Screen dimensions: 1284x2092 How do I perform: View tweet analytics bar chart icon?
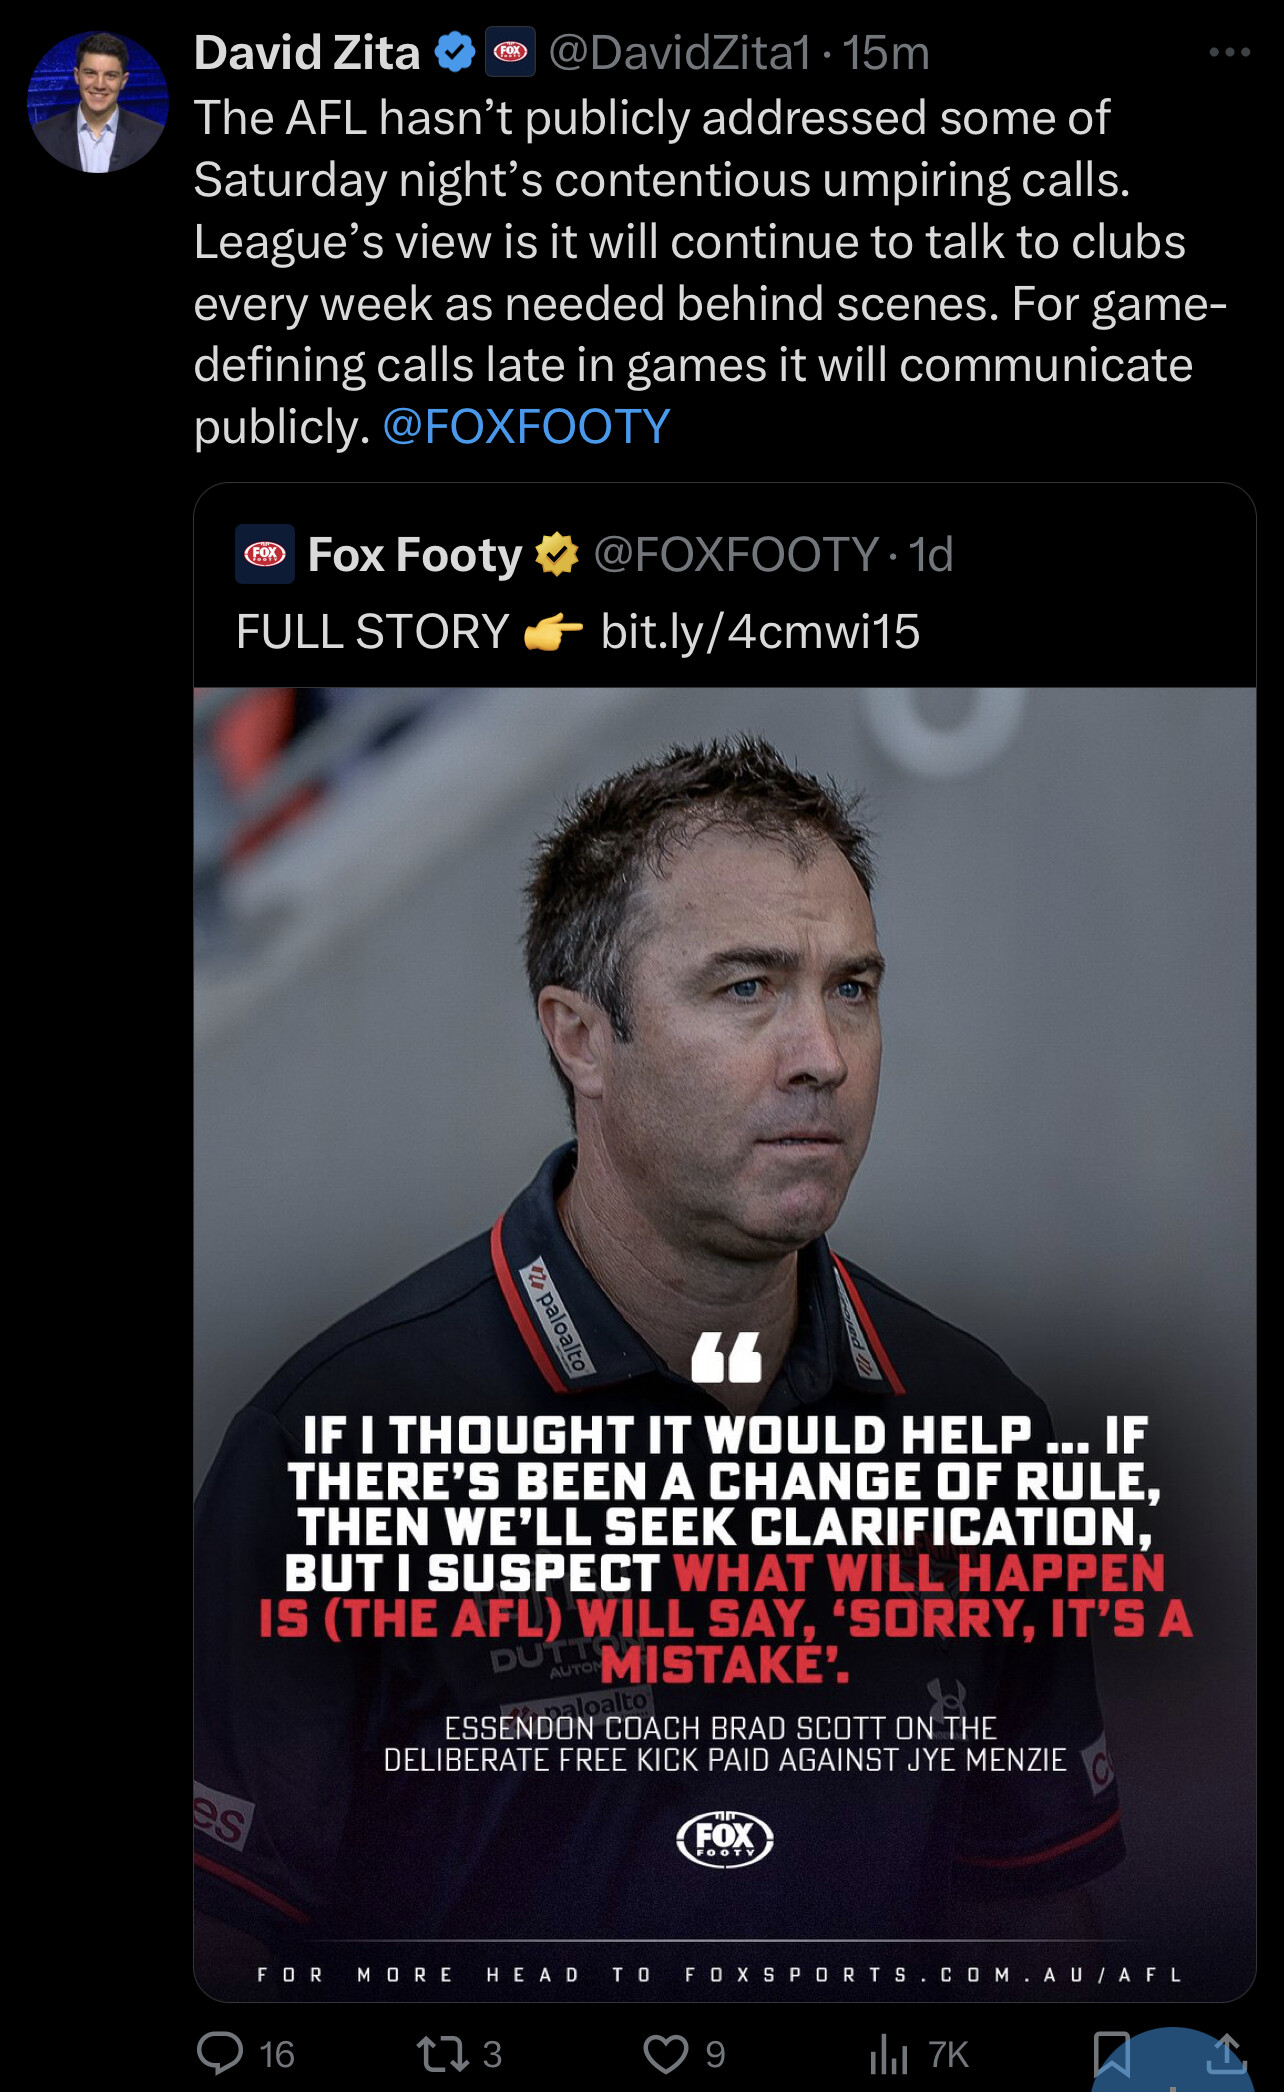888,2054
